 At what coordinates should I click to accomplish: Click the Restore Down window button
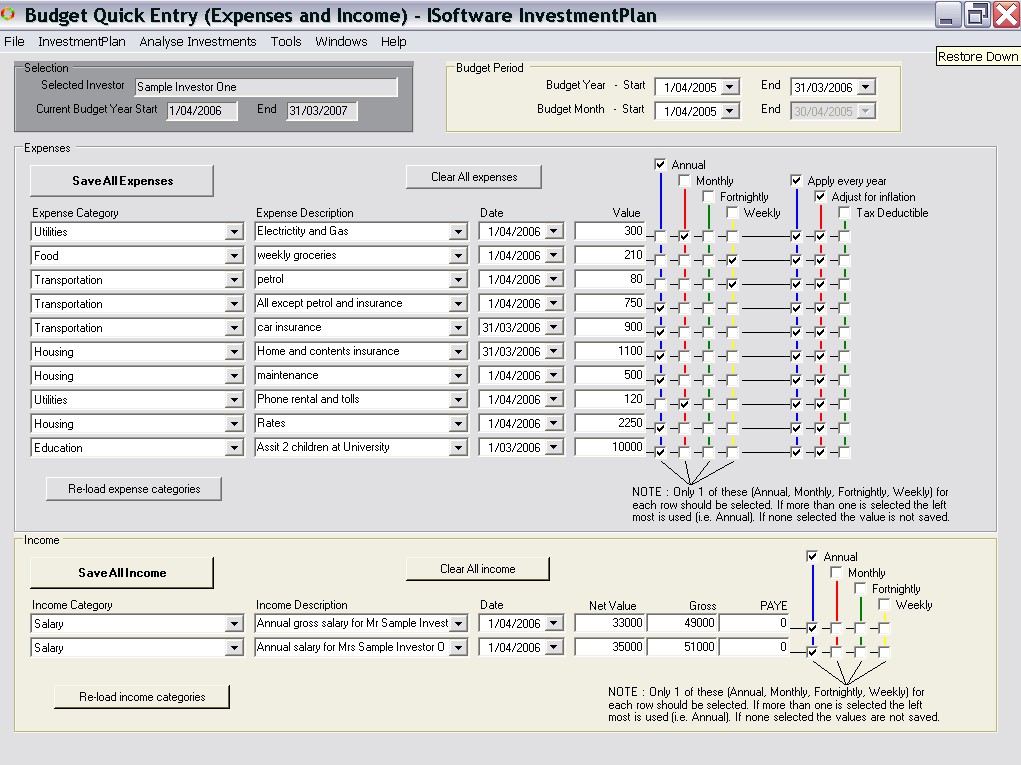click(x=976, y=14)
